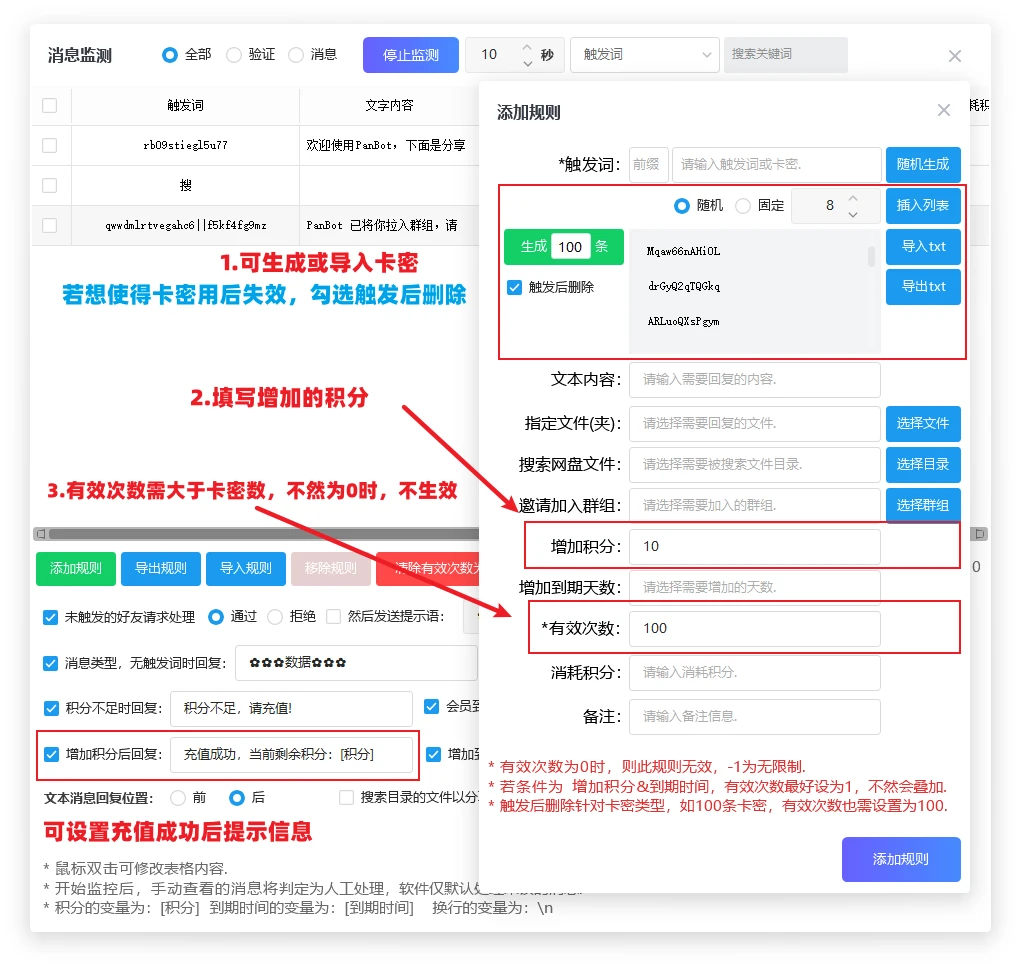Image resolution: width=1021 pixels, height=964 pixels.
Task: Uncheck 触发后删除 checkbox
Action: pos(515,287)
